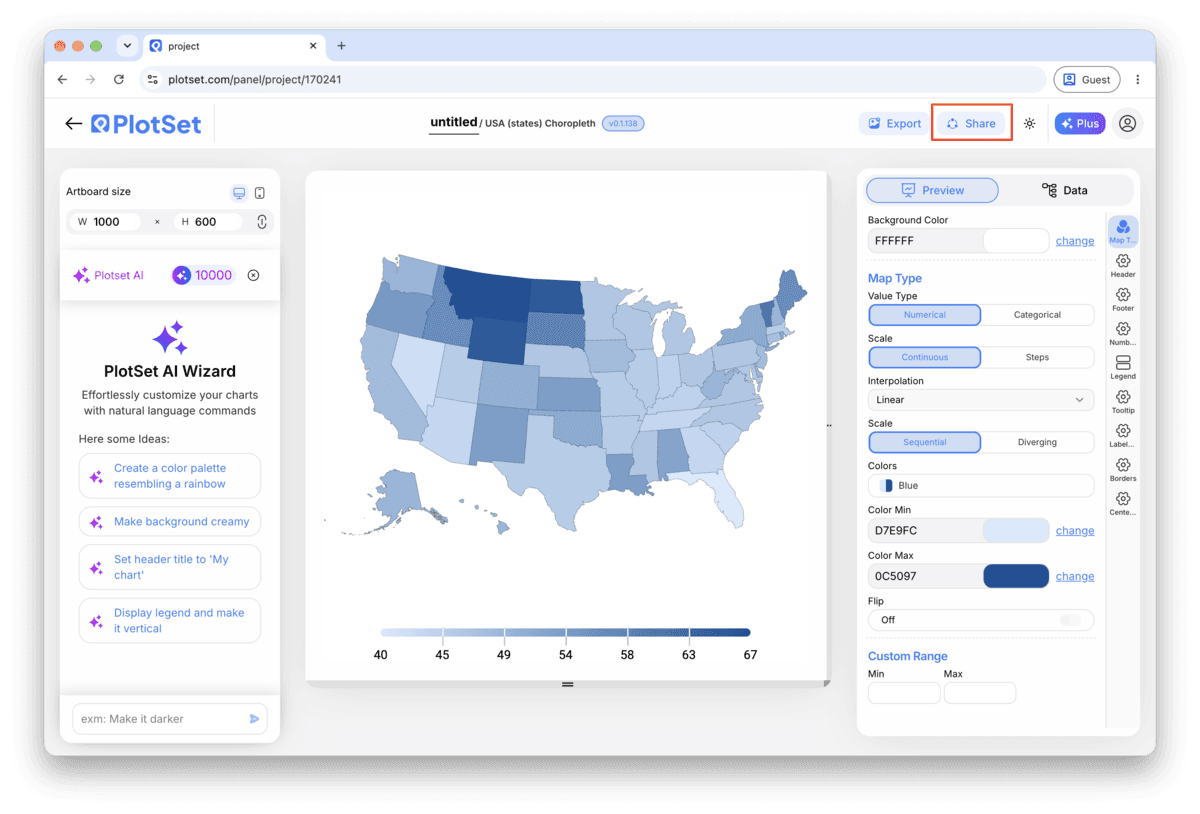Close the Plotset AI panel

[x=253, y=275]
